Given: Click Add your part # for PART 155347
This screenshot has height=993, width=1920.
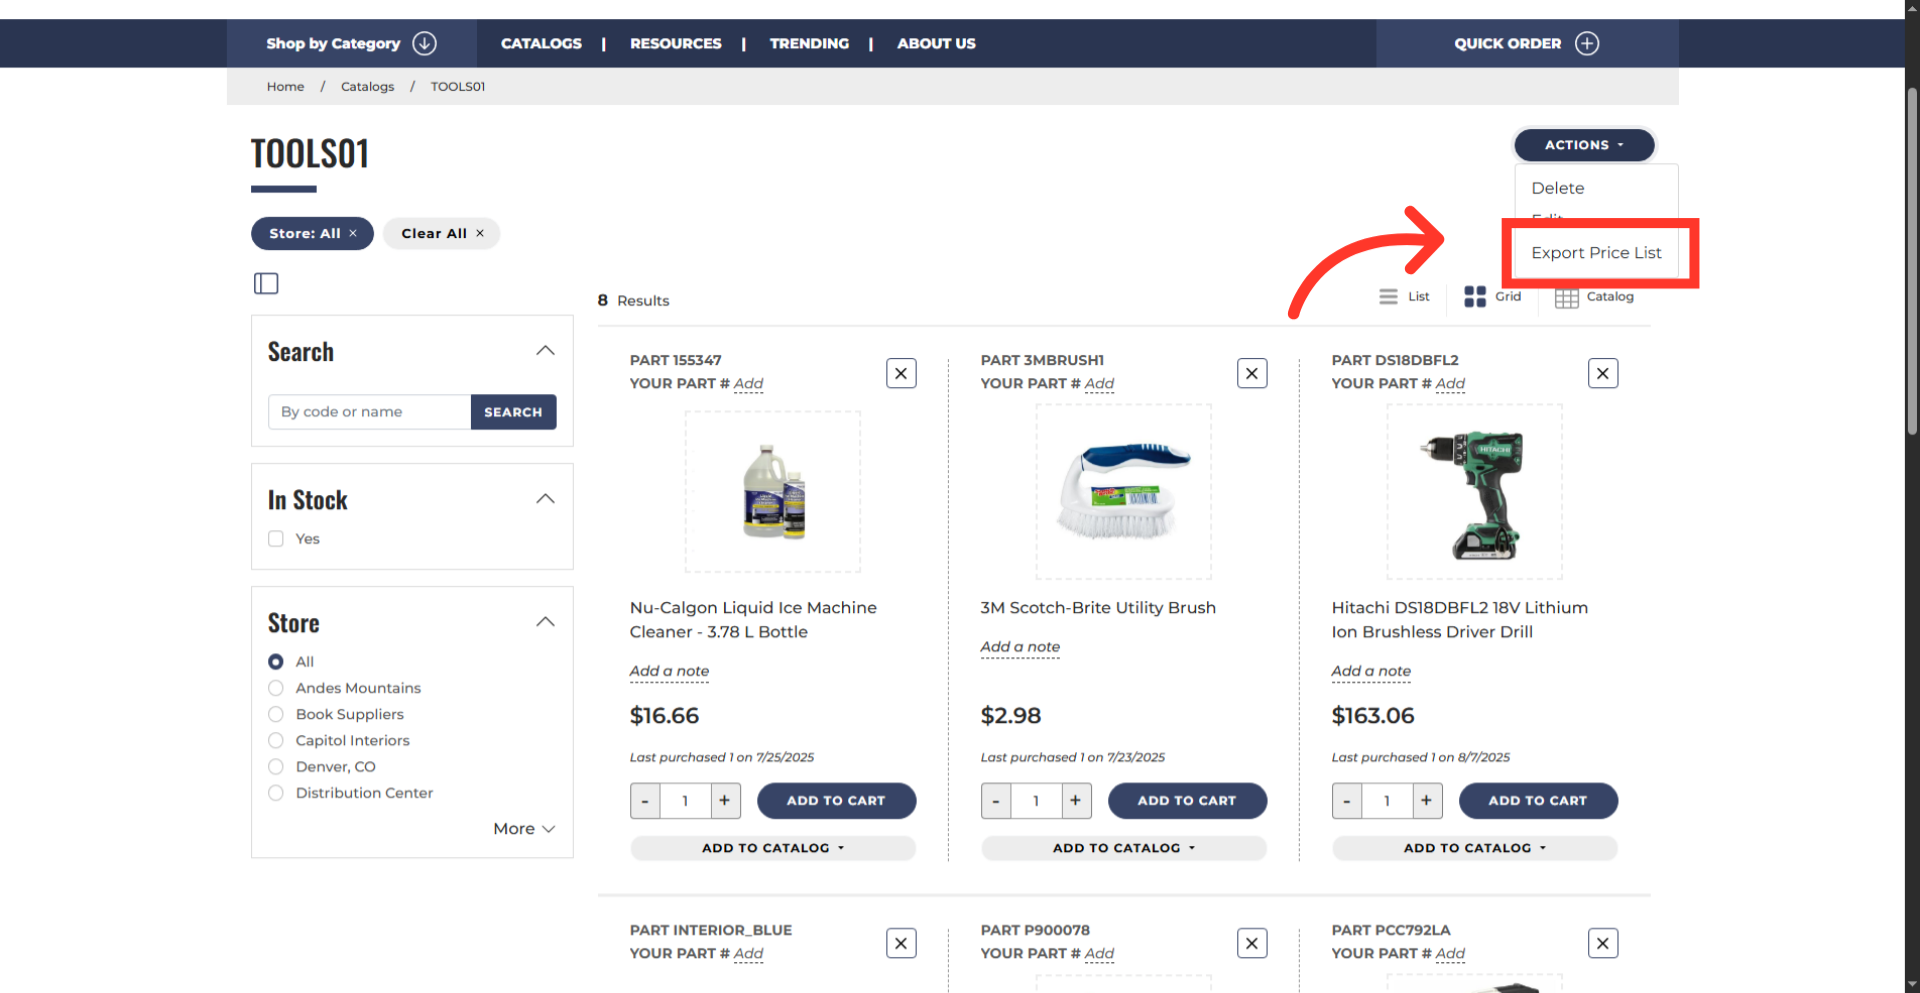Looking at the screenshot, I should coord(748,383).
